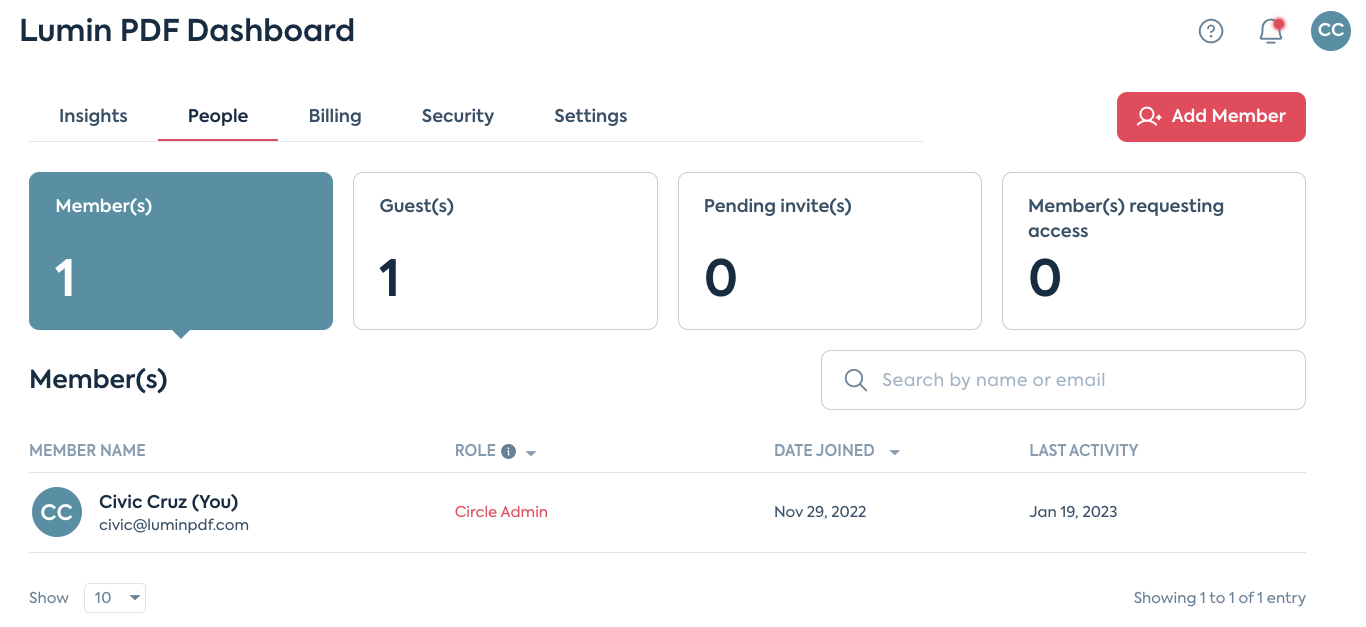Open the Member(s) requesting access card
The image size is (1366, 627).
tap(1154, 251)
